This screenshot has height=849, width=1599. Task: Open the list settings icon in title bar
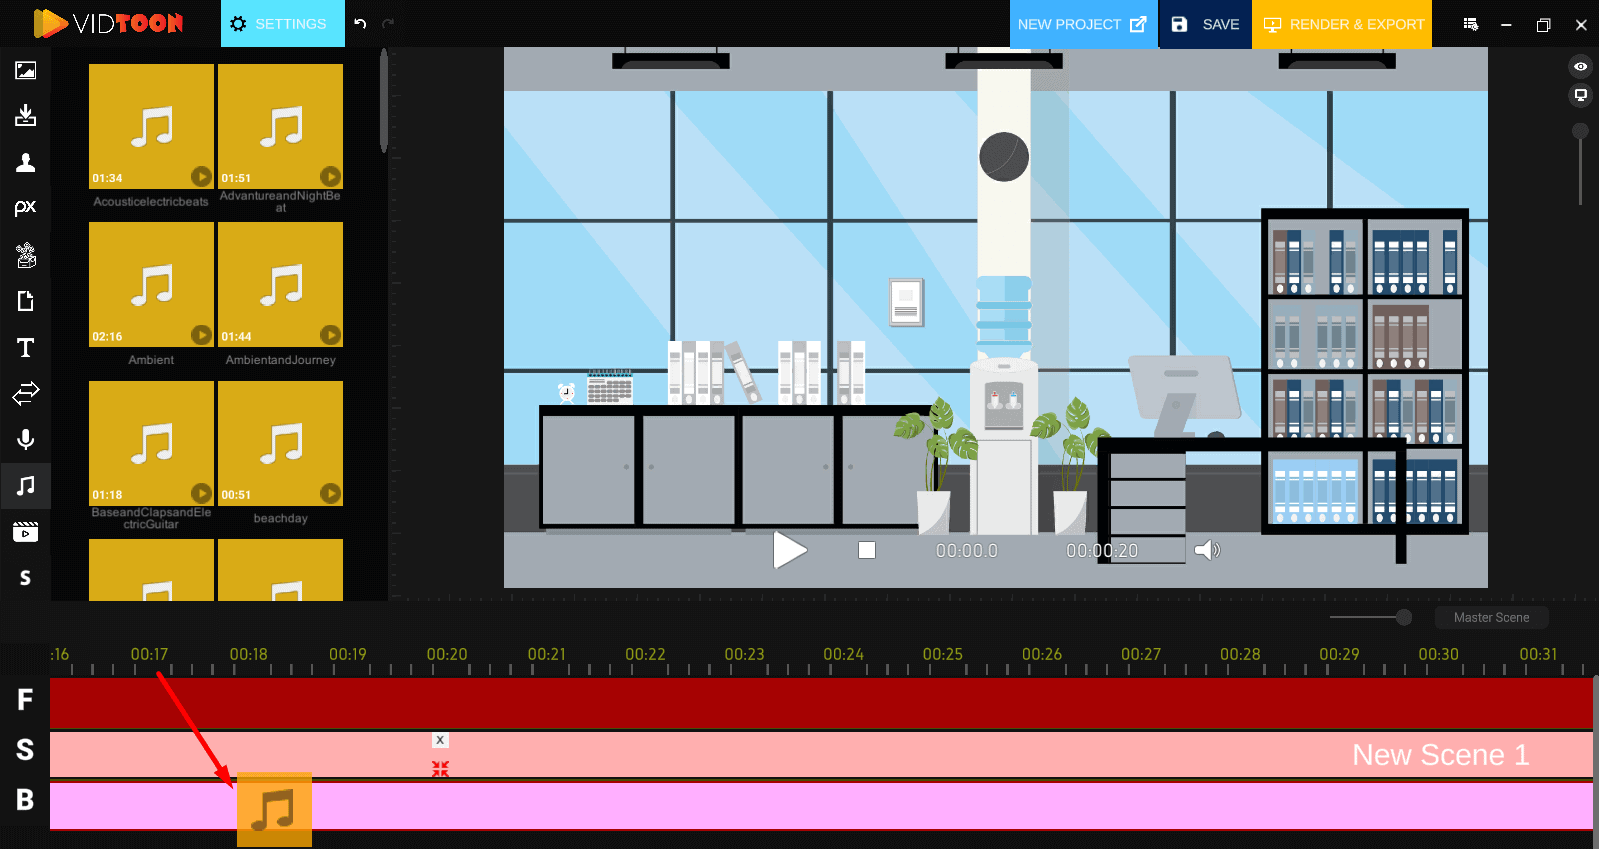coord(1470,24)
